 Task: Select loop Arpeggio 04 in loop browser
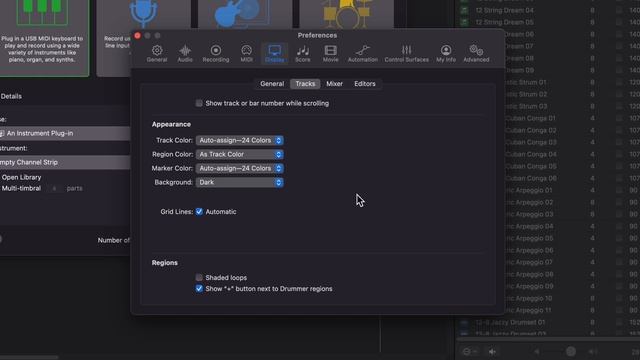click(x=529, y=226)
